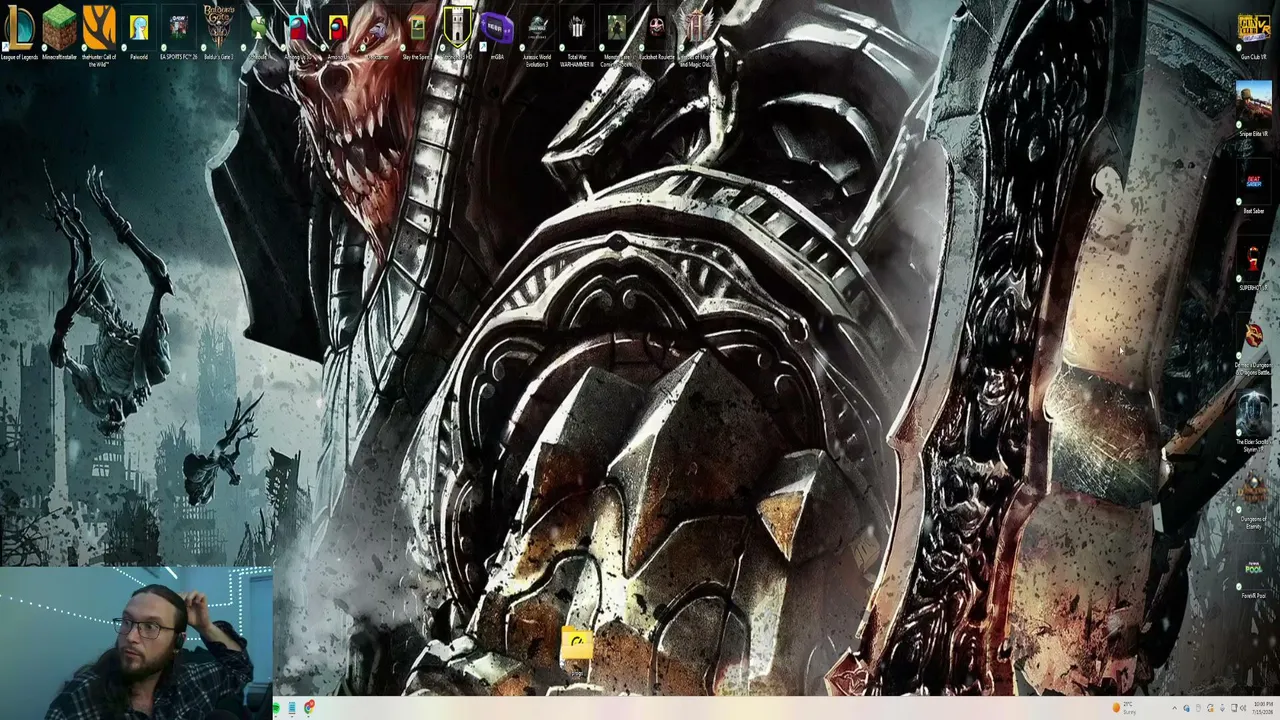The height and width of the screenshot is (720, 1280).
Task: Launch the Beat Saber desktop icon
Action: [x=1254, y=187]
